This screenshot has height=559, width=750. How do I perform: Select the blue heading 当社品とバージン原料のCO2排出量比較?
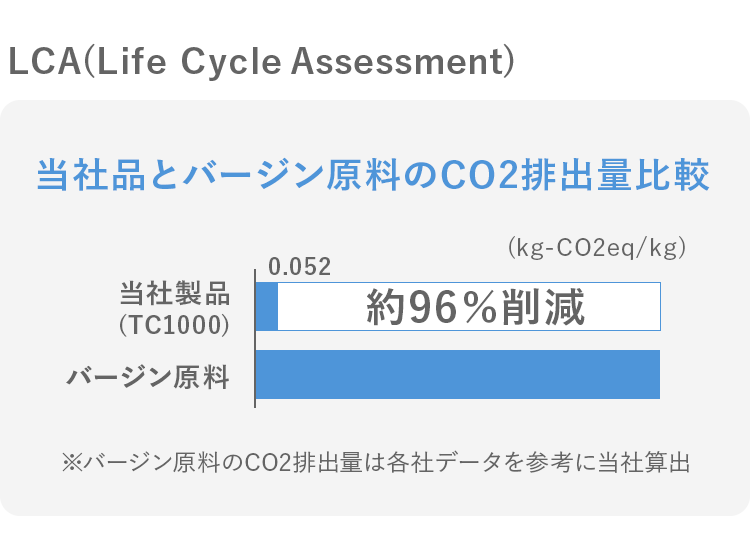(x=373, y=176)
